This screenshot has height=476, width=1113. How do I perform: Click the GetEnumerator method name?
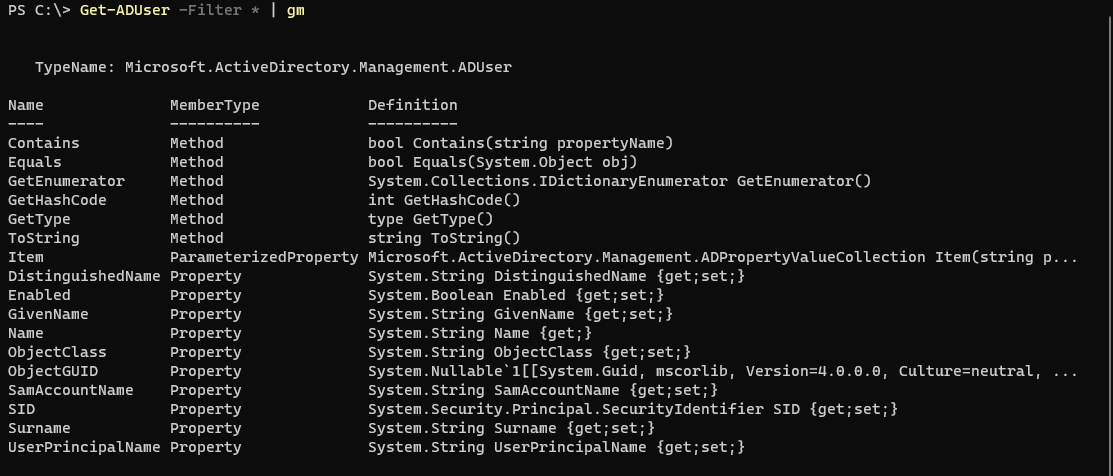(x=66, y=181)
